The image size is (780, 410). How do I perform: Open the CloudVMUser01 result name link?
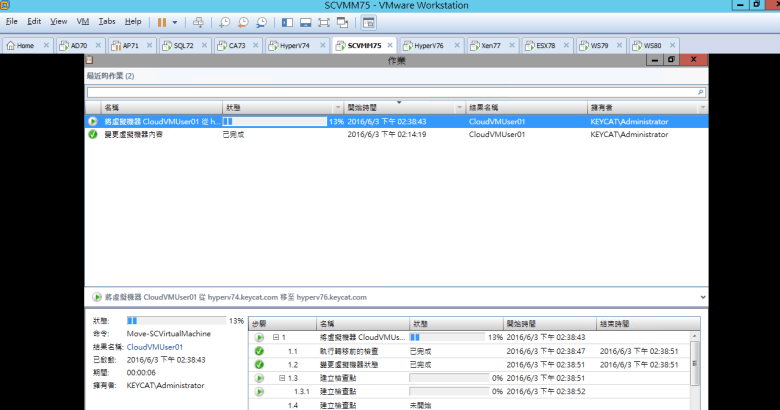[155, 347]
